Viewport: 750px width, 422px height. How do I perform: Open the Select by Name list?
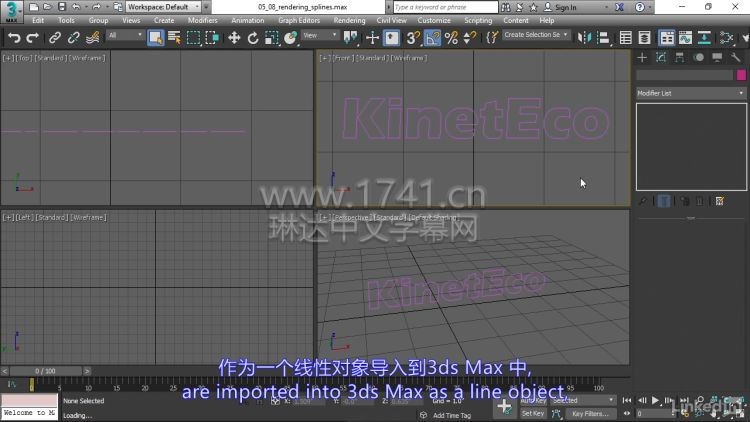pyautogui.click(x=174, y=37)
